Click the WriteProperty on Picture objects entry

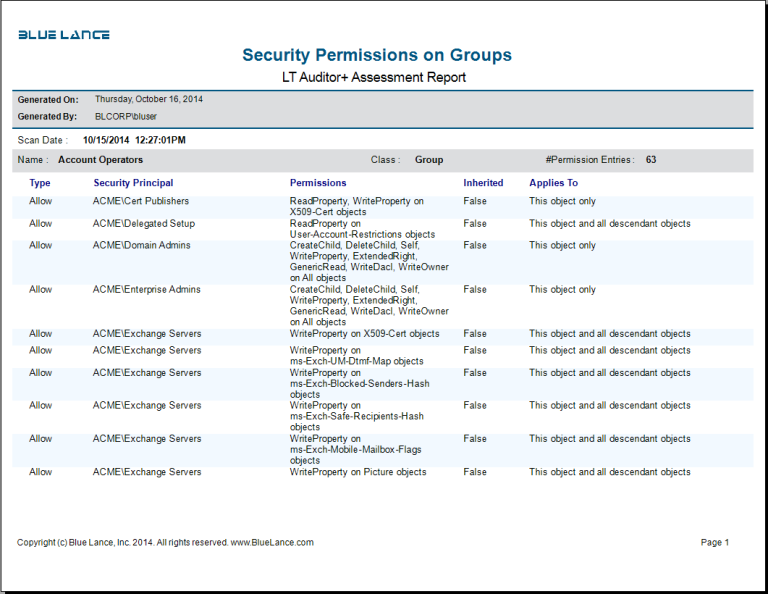click(358, 472)
